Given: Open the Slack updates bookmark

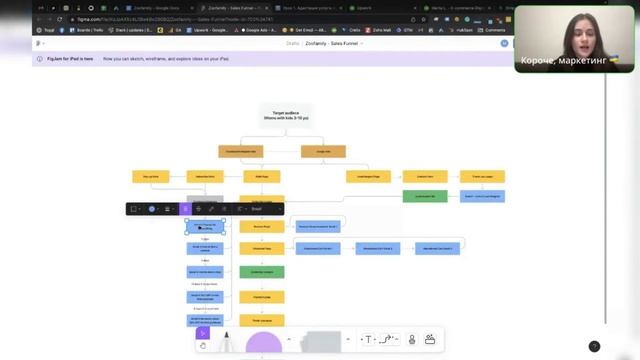Looking at the screenshot, I should [130, 30].
